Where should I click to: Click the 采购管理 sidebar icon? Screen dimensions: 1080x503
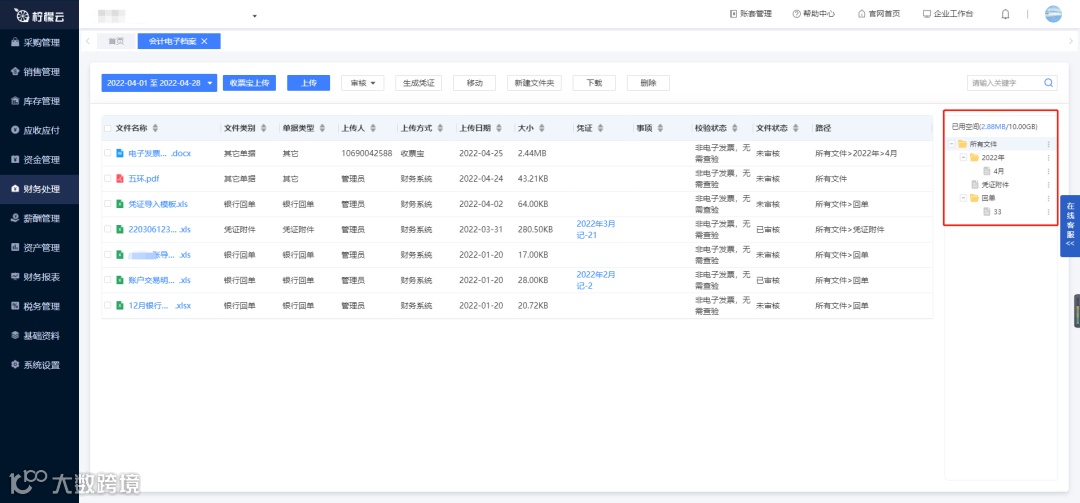(15, 43)
